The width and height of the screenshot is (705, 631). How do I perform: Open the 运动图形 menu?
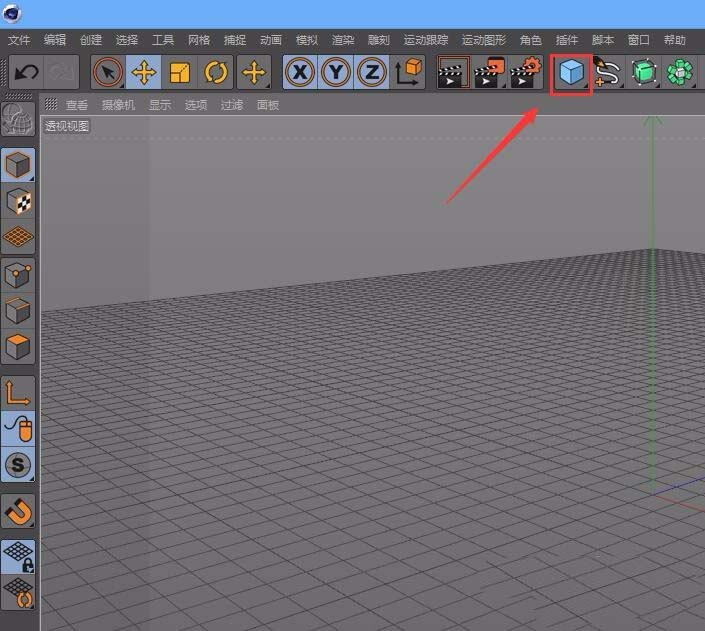click(484, 40)
